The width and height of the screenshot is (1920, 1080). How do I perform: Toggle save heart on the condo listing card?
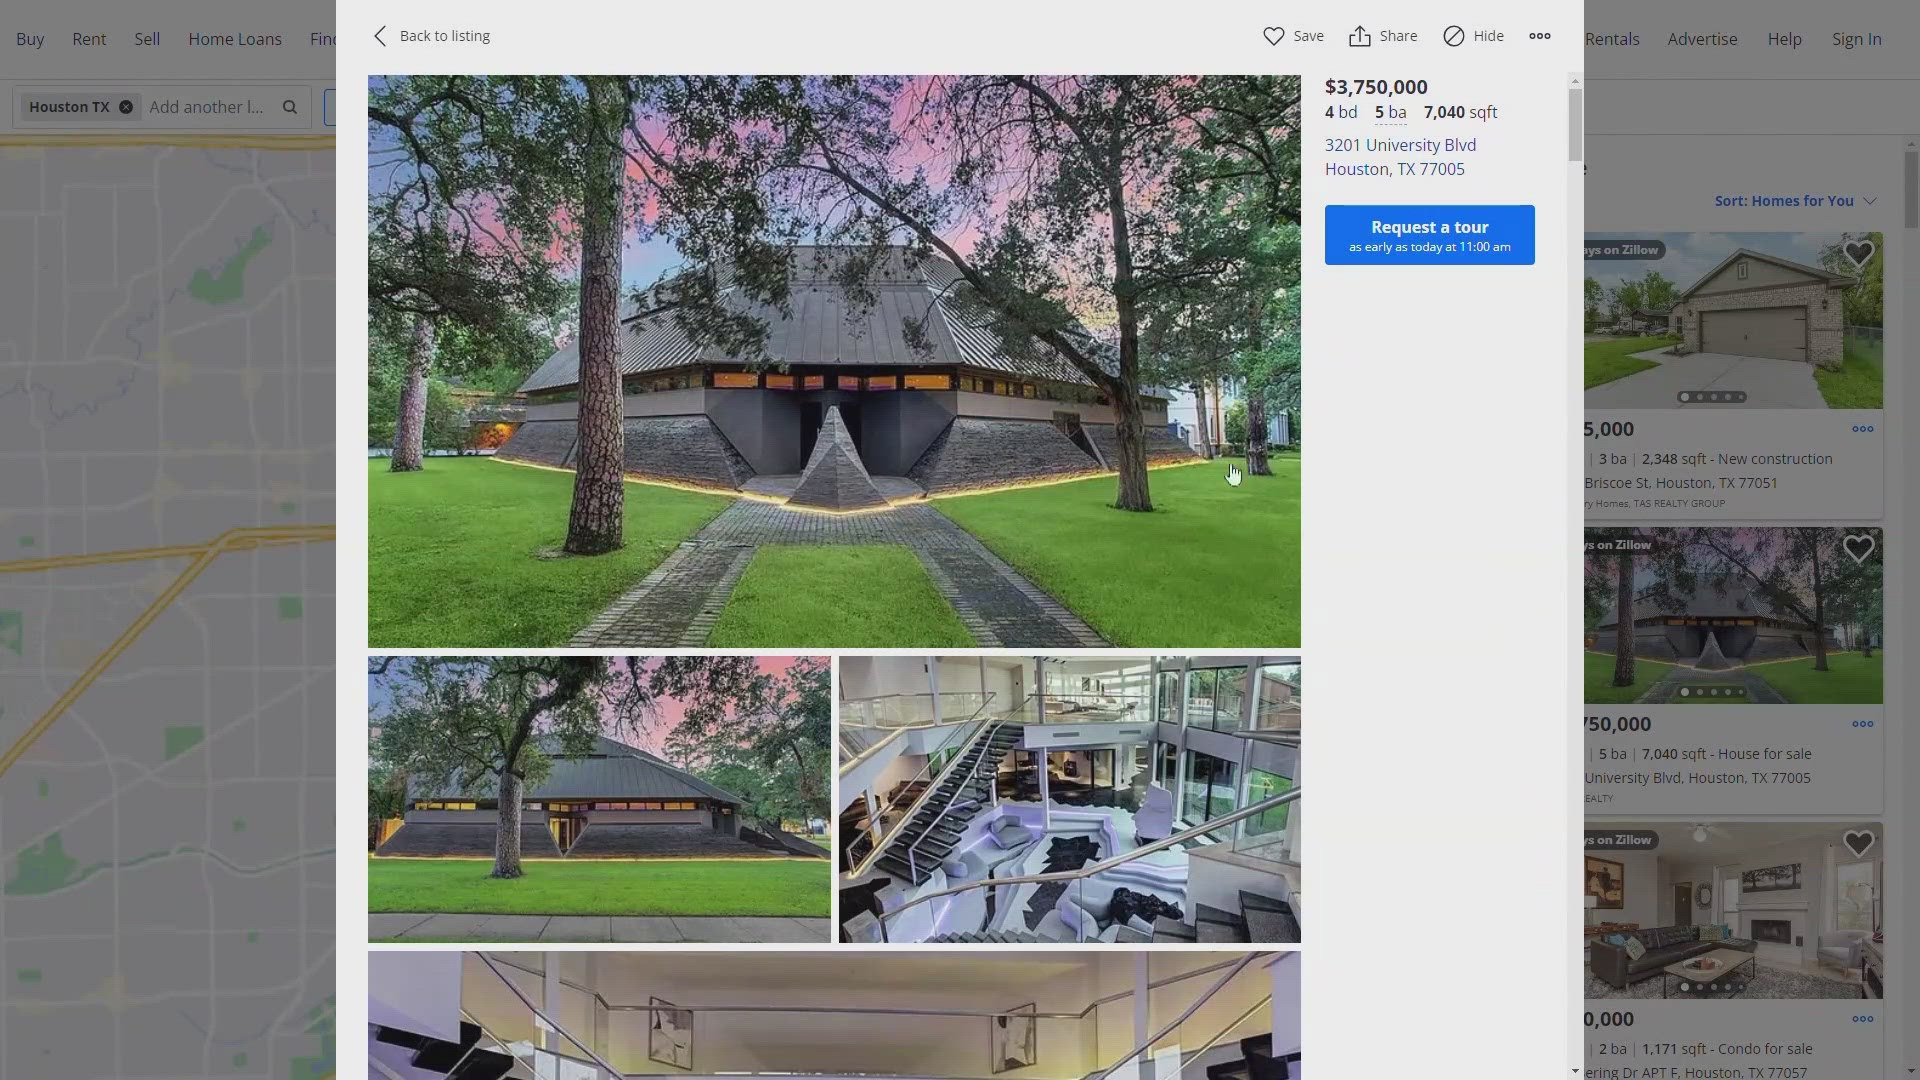[1859, 843]
